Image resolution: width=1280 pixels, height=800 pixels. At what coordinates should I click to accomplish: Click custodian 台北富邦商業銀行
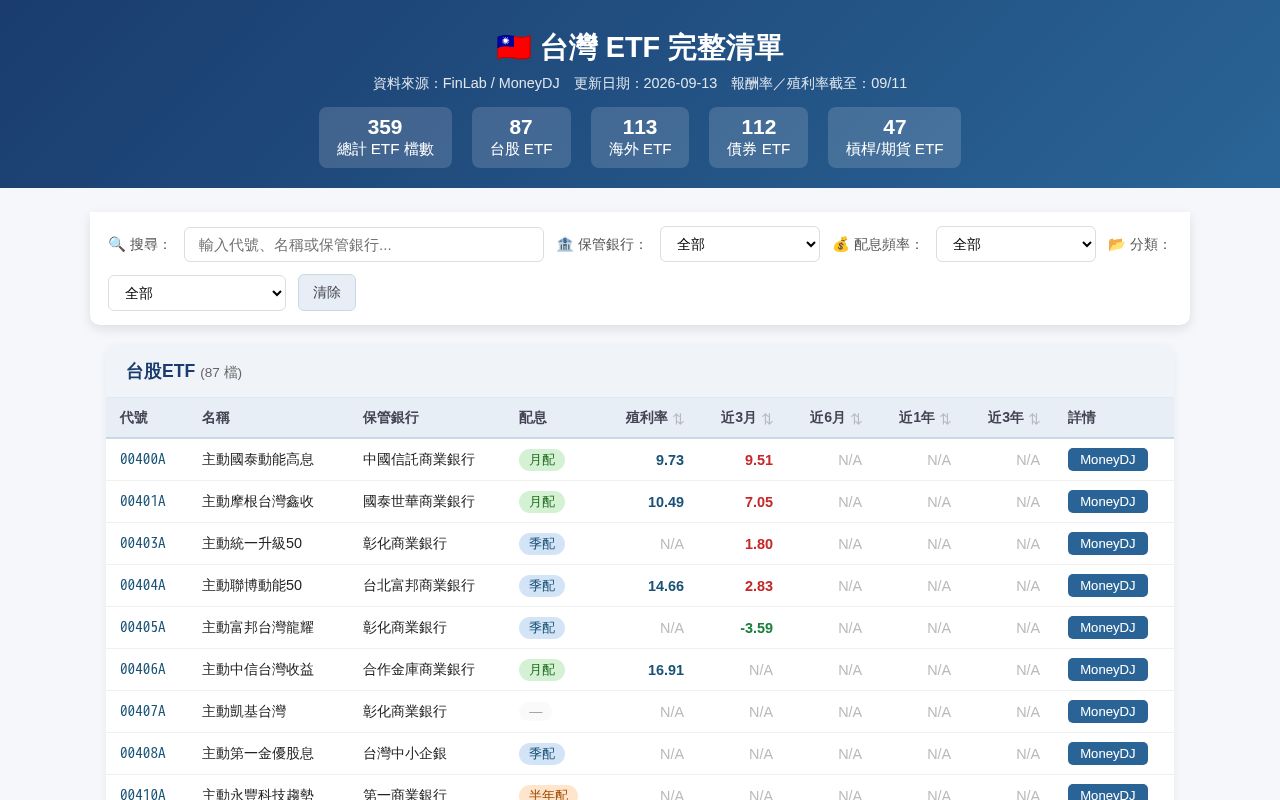[x=419, y=585]
